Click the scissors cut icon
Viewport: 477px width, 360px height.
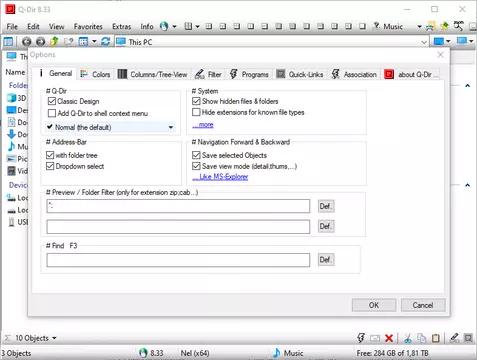407,338
